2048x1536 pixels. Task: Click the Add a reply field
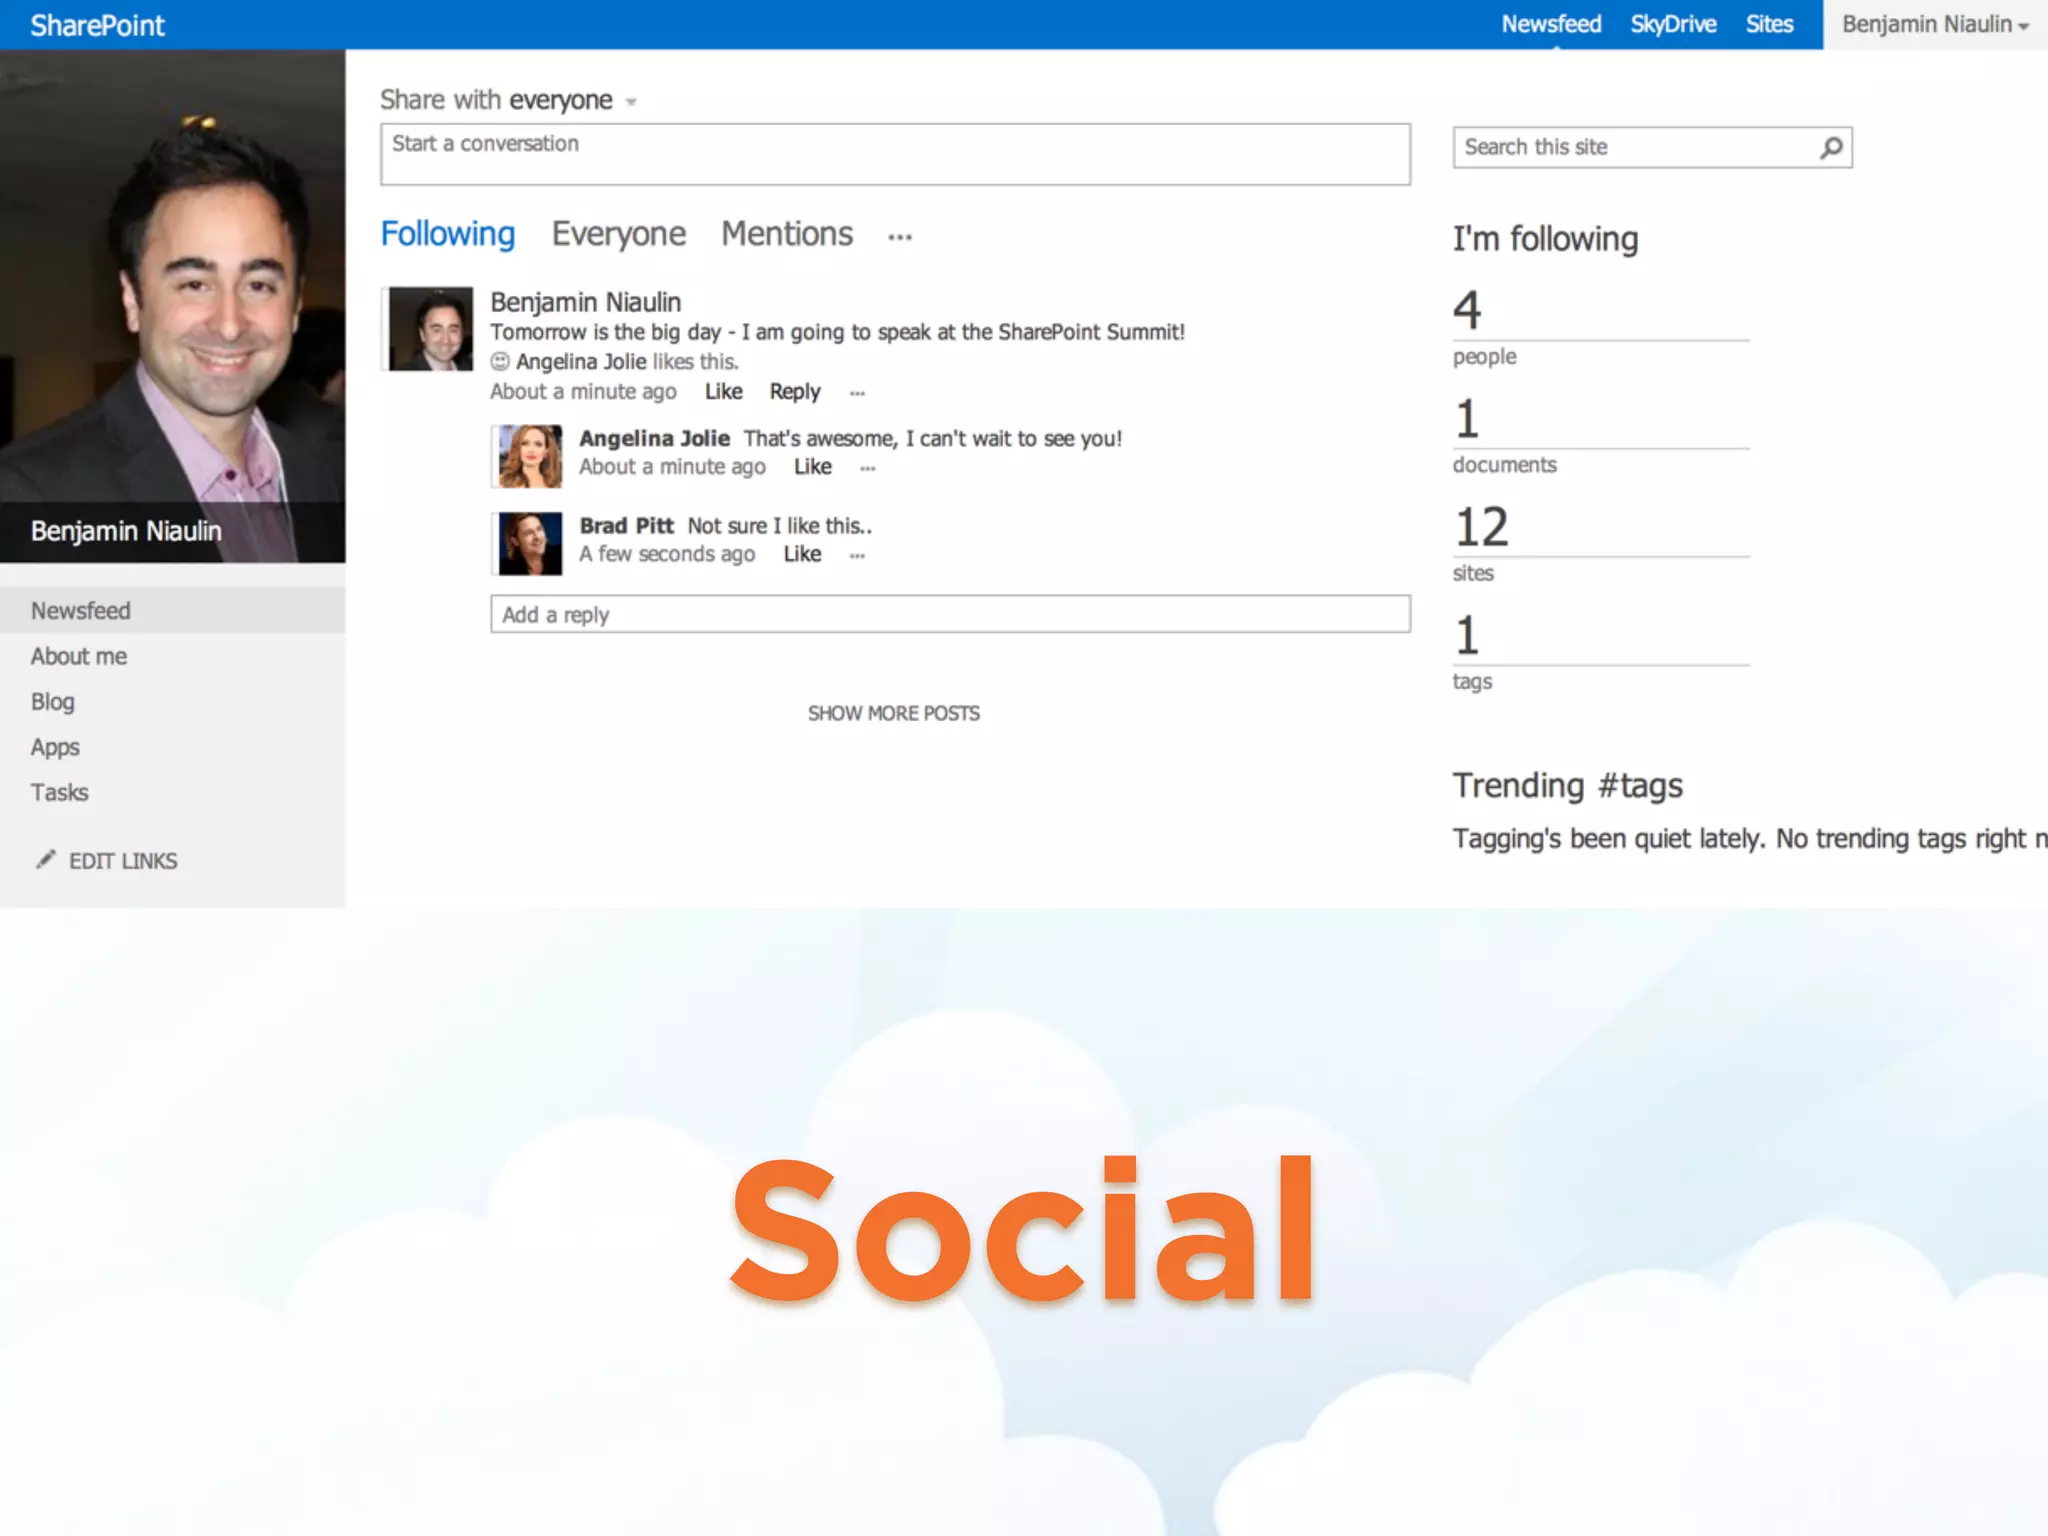(950, 614)
